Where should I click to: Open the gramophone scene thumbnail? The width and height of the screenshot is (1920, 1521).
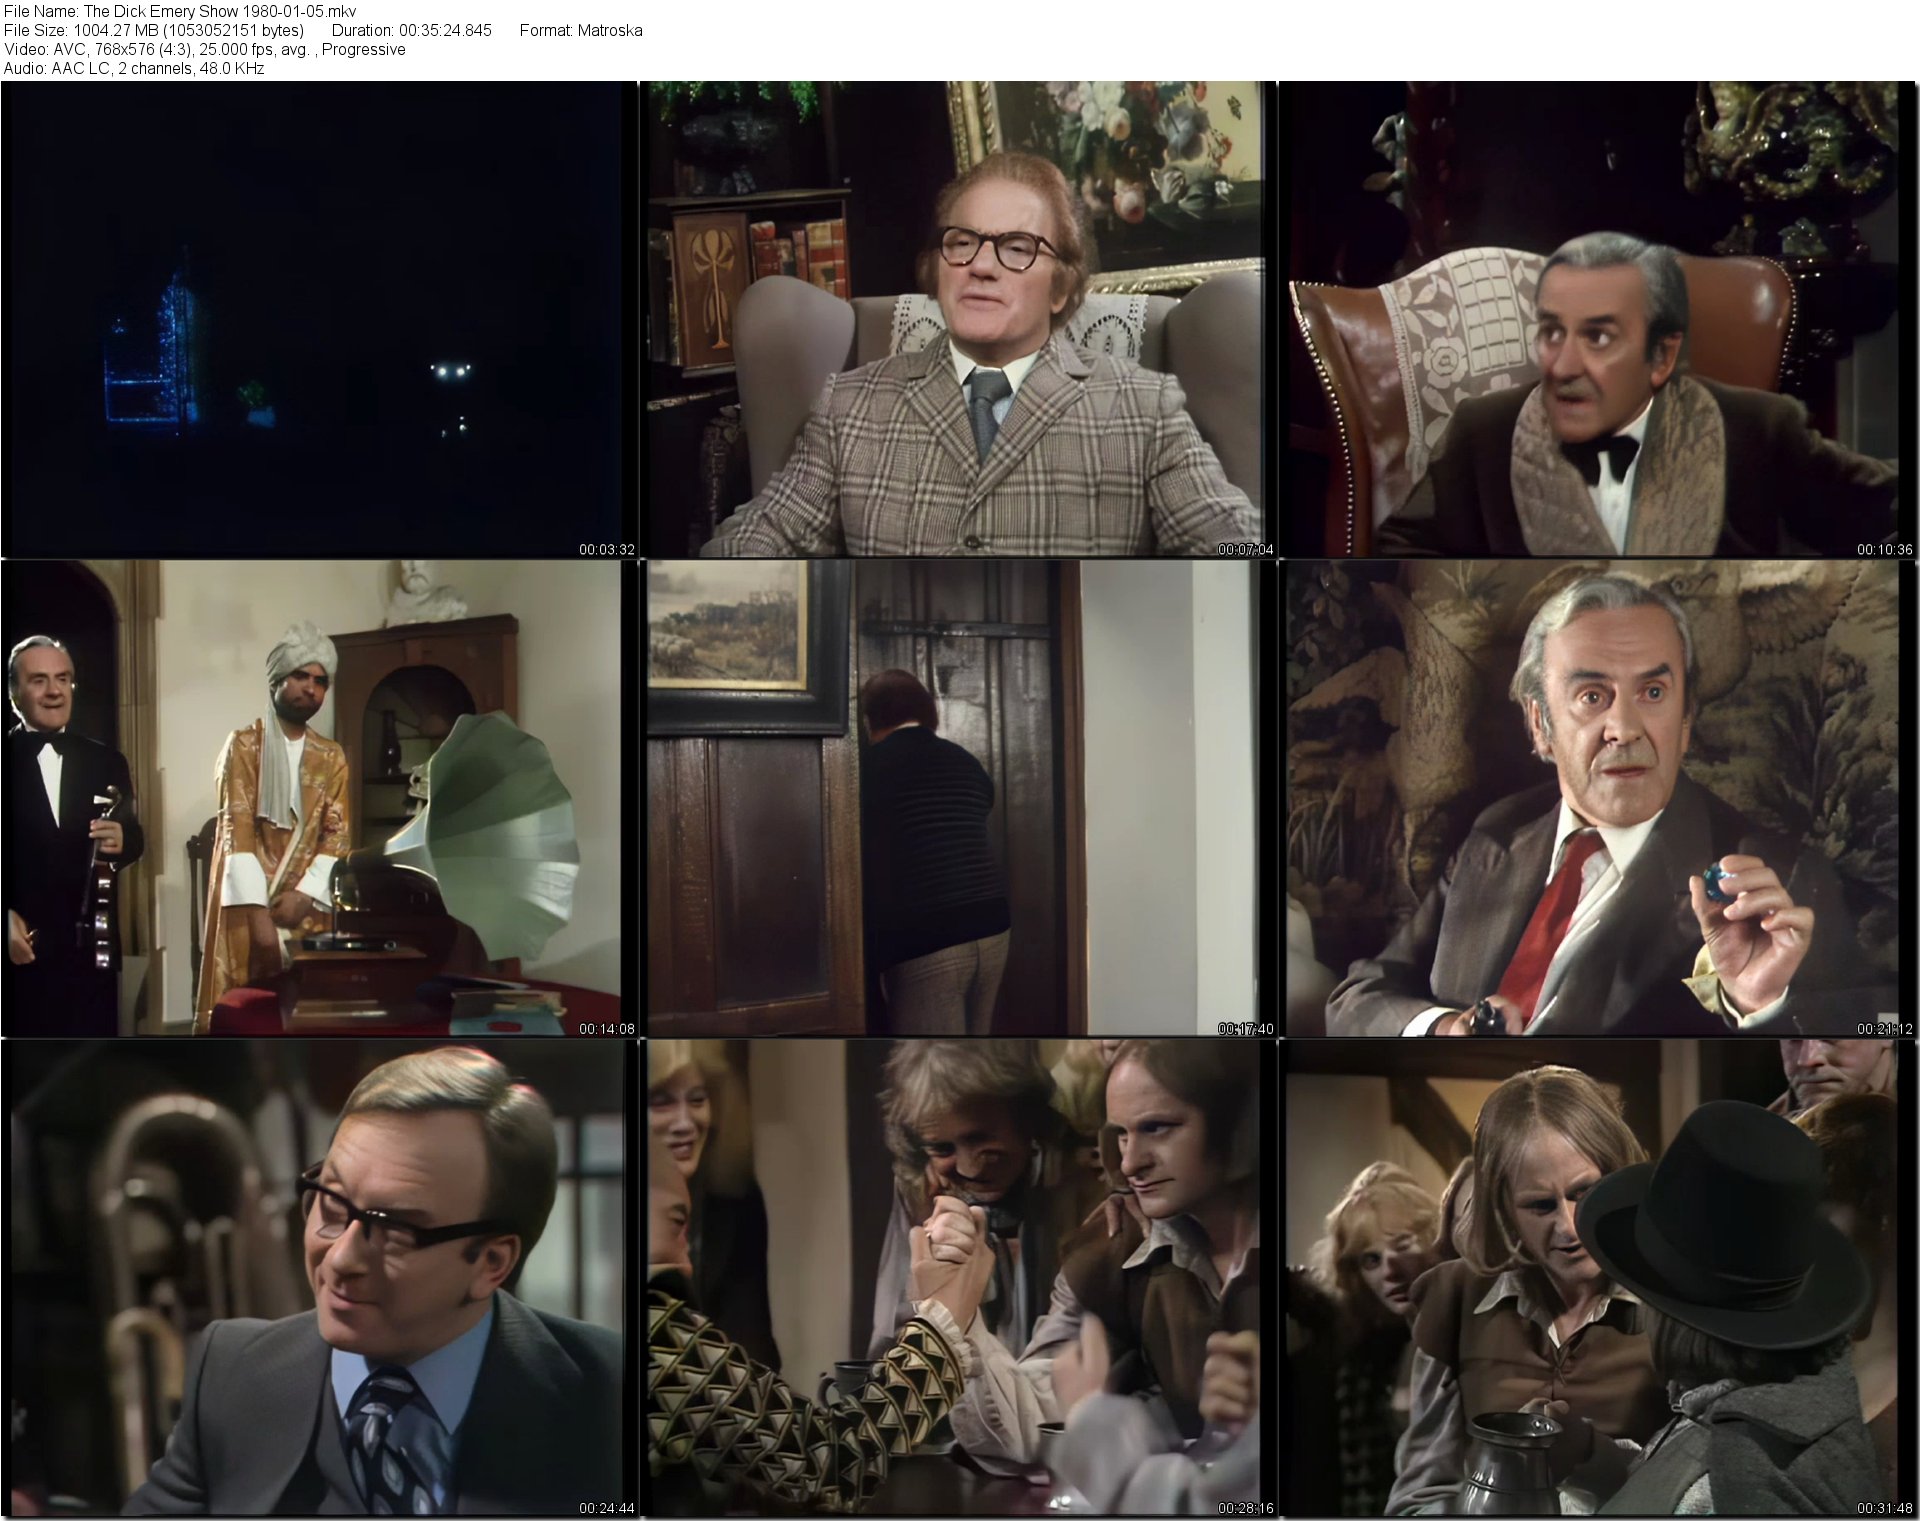[x=318, y=797]
